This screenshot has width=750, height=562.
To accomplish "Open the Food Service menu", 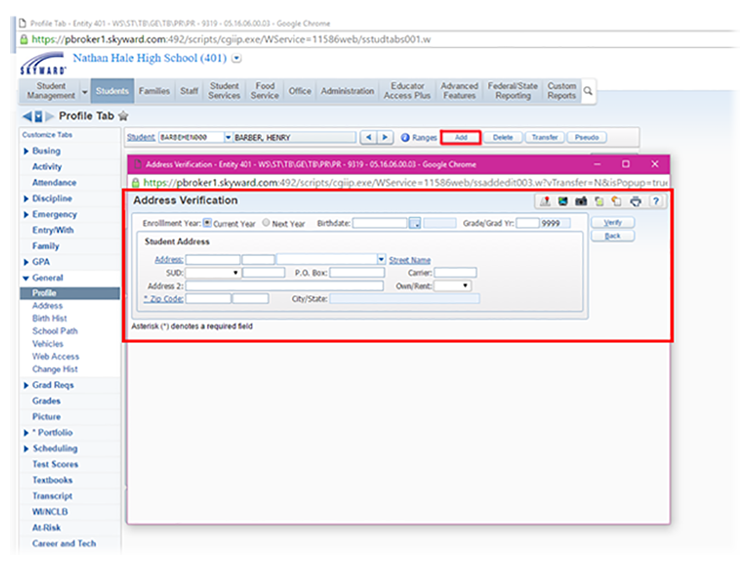I will pos(264,91).
